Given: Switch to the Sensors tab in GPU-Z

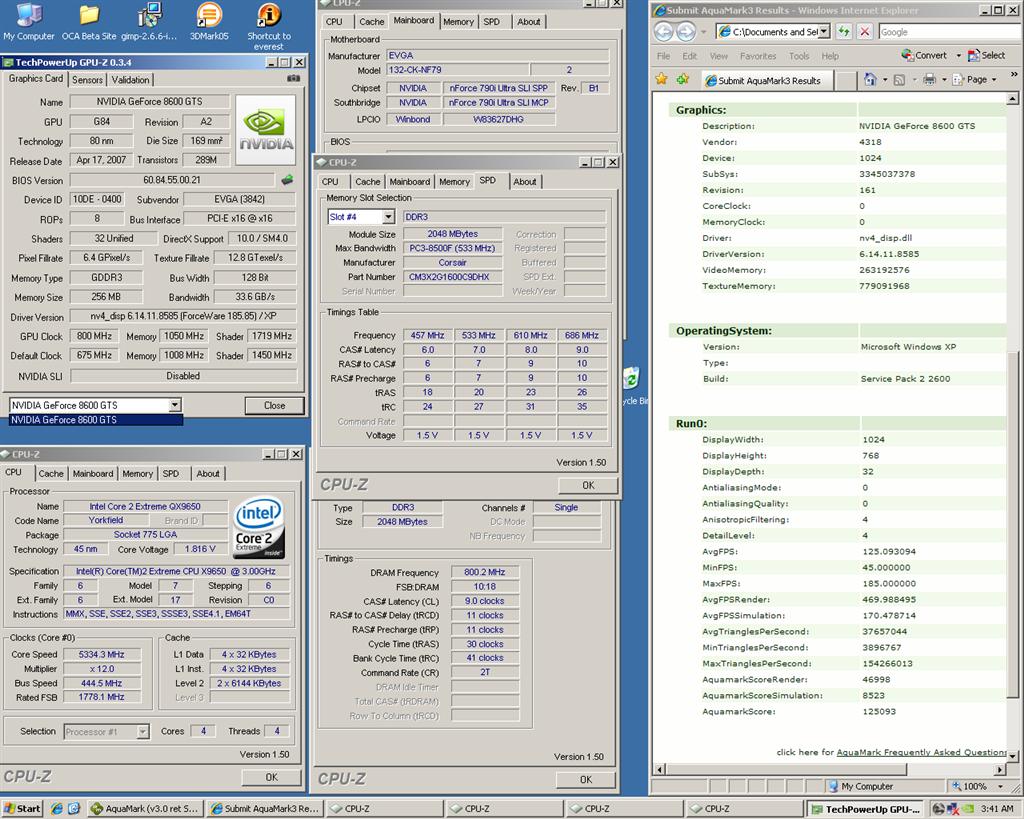Looking at the screenshot, I should pos(87,80).
